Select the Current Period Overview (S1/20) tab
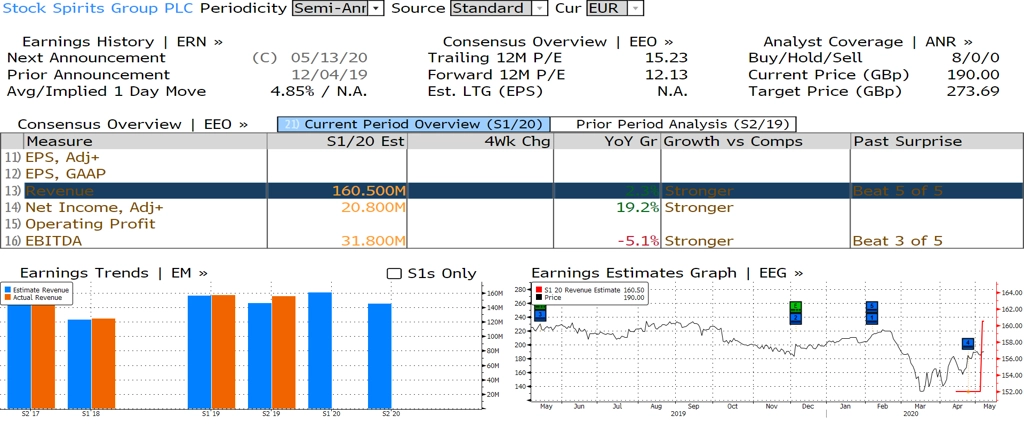Viewport: 1024px width, 424px height. [x=414, y=124]
